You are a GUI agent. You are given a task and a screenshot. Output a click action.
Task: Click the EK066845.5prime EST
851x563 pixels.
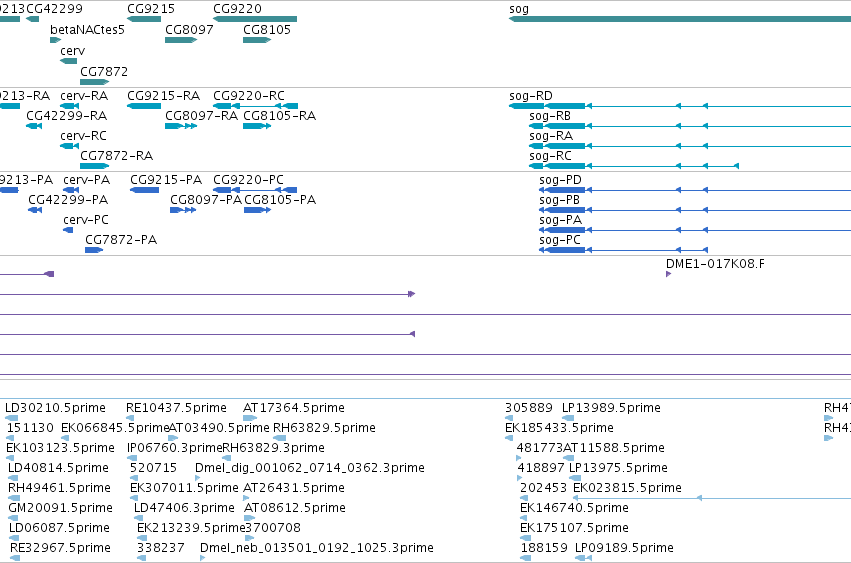(66, 438)
